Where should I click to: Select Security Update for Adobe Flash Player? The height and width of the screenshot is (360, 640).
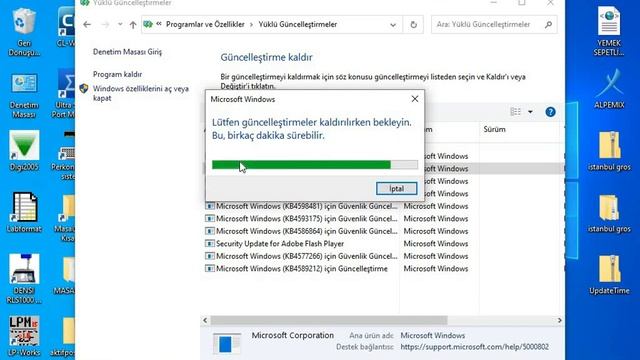pyautogui.click(x=280, y=244)
